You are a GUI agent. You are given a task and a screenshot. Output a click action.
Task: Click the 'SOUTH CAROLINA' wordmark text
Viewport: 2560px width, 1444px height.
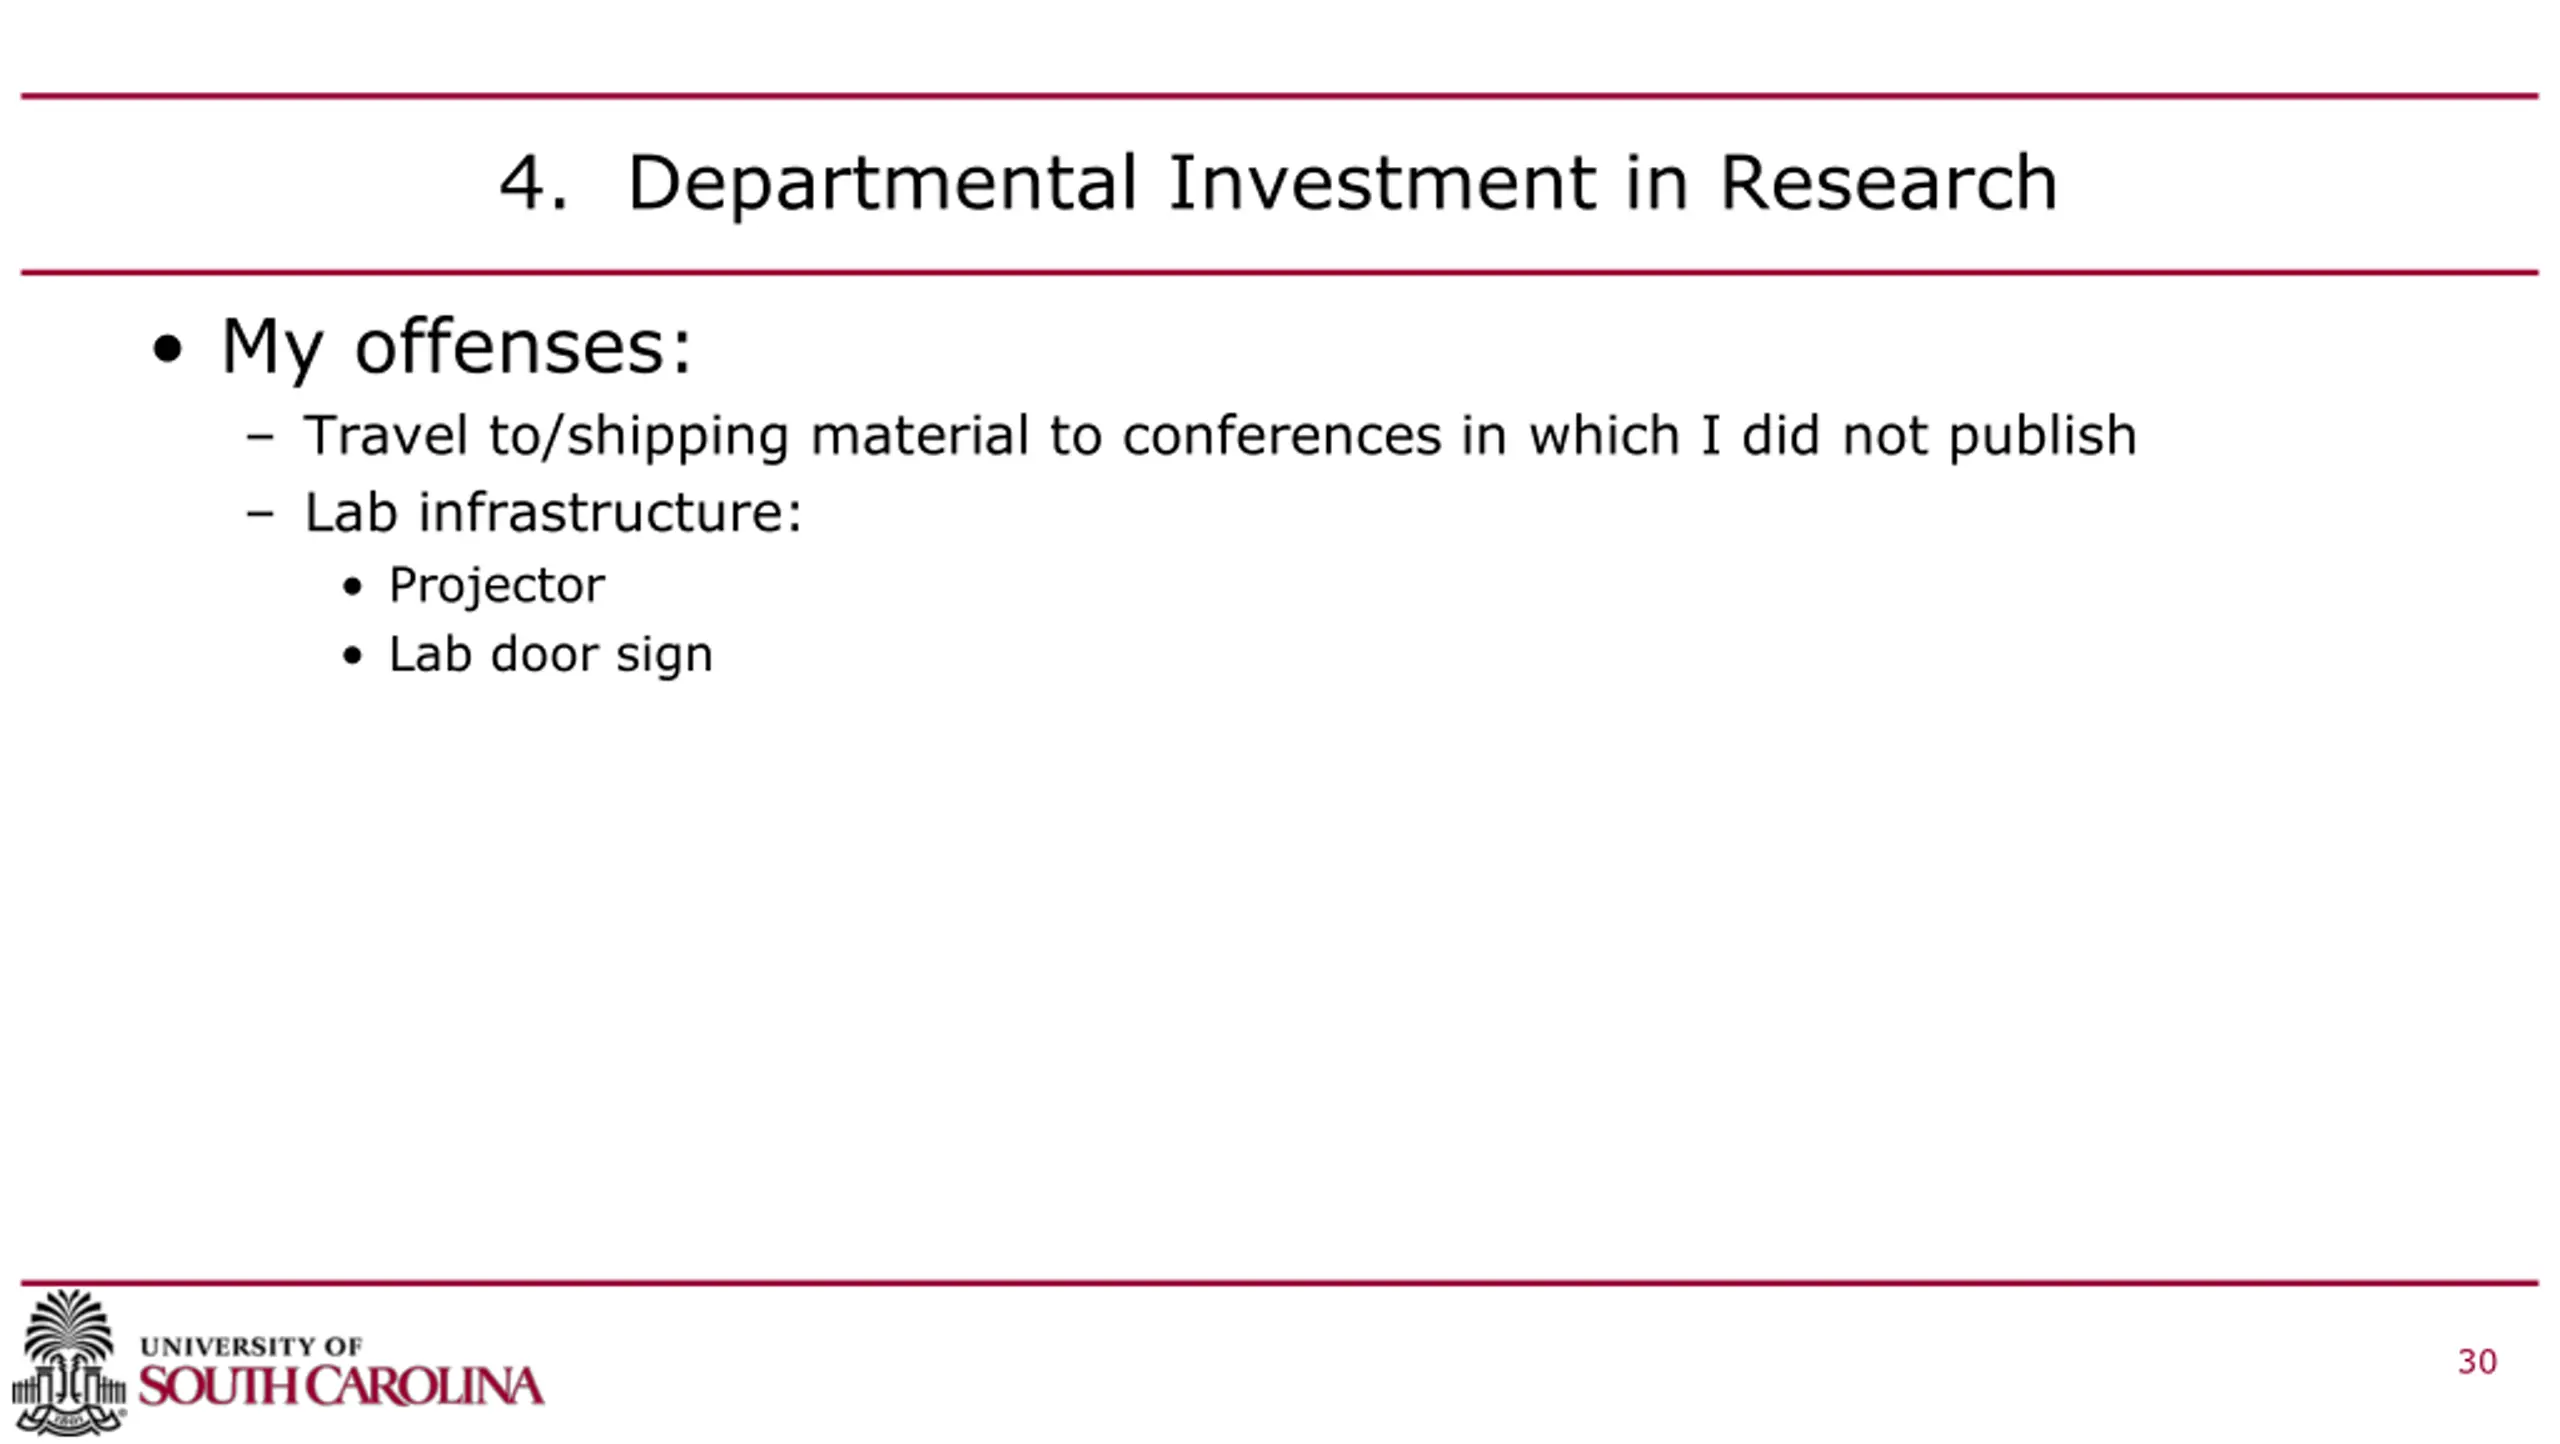click(x=341, y=1387)
